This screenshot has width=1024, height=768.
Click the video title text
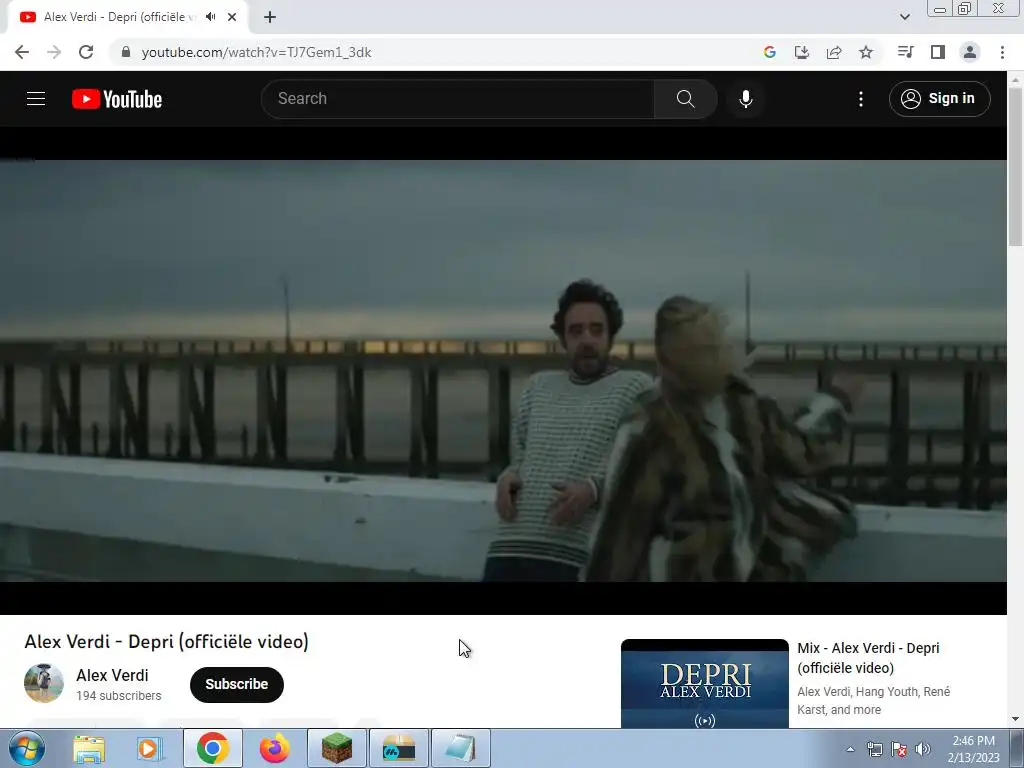[167, 641]
